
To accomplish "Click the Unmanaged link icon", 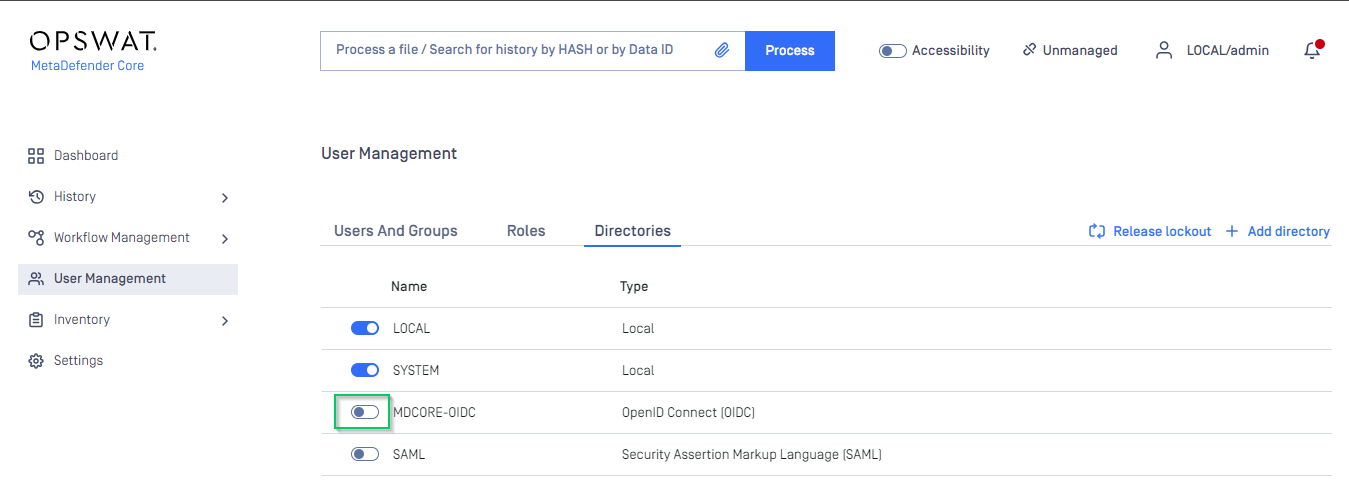I will coord(1029,50).
